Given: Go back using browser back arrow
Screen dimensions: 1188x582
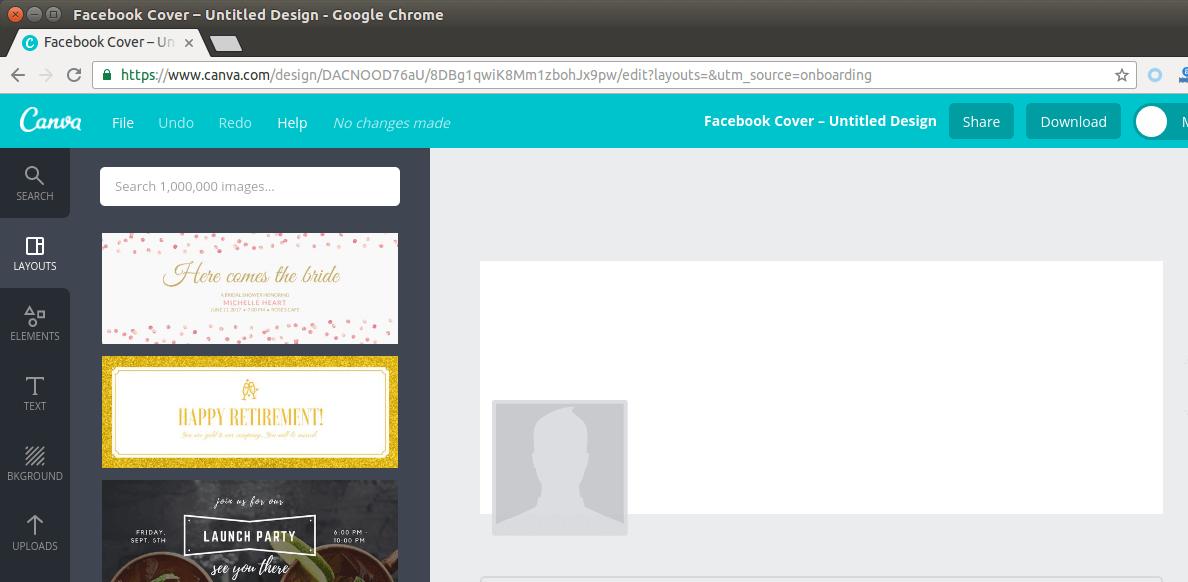Looking at the screenshot, I should point(18,75).
